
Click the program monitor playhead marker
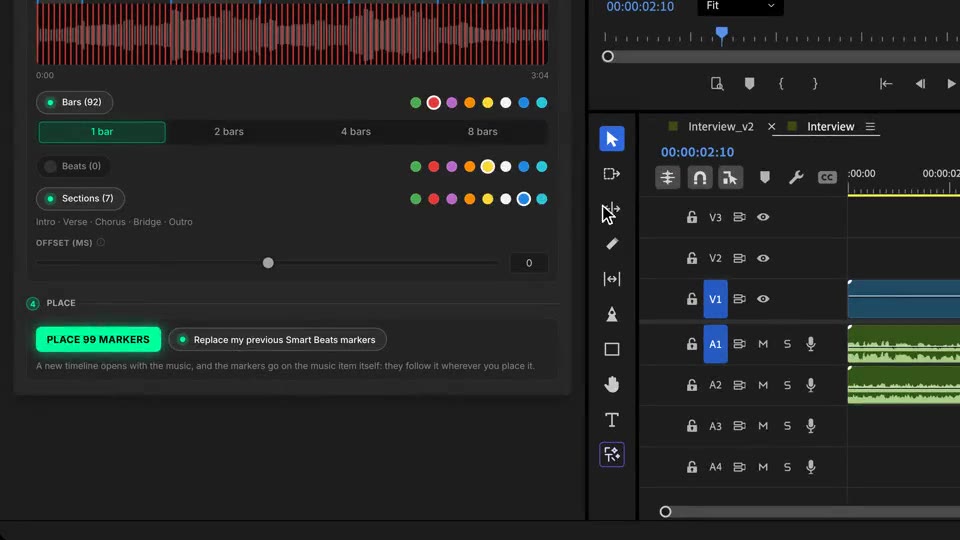[722, 34]
